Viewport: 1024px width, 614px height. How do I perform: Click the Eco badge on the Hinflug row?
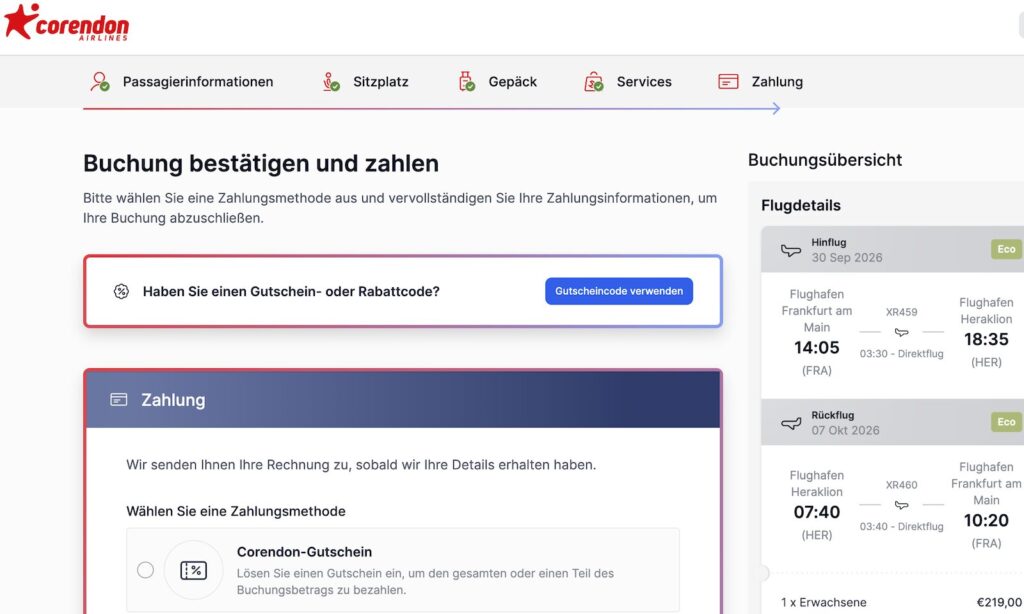1005,248
